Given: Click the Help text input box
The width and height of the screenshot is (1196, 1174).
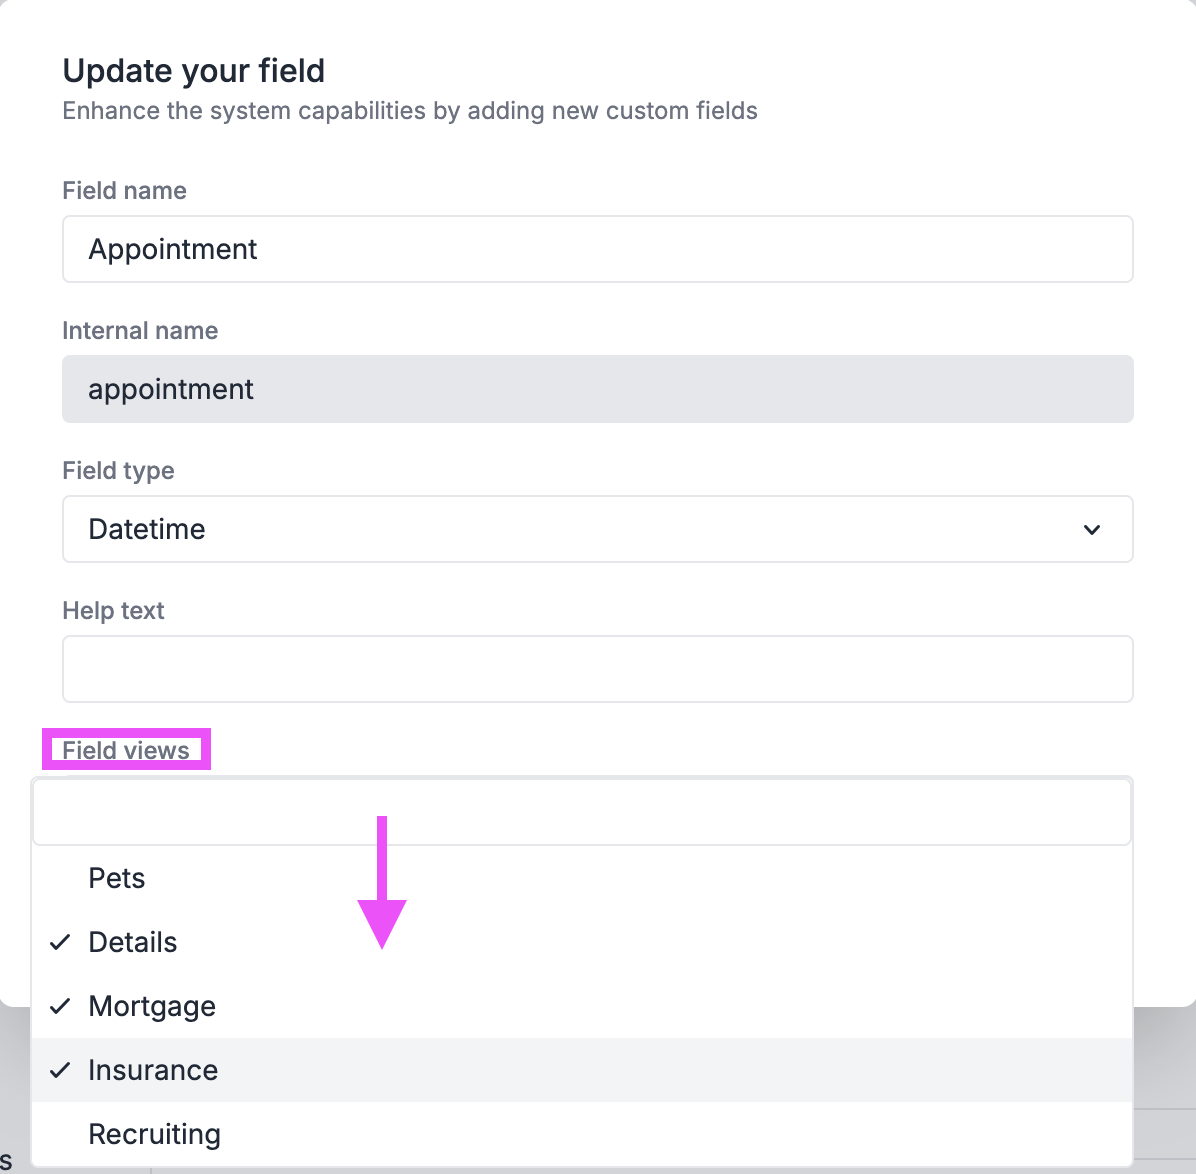Looking at the screenshot, I should point(597,668).
